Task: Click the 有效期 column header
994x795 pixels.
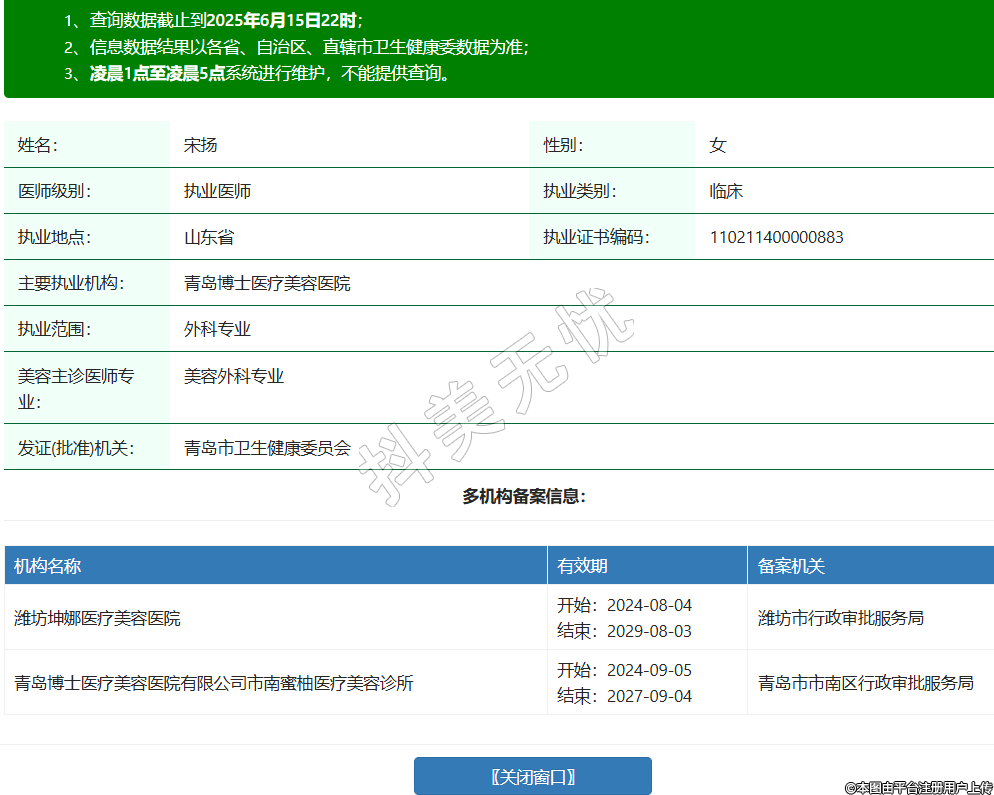Action: point(582,566)
